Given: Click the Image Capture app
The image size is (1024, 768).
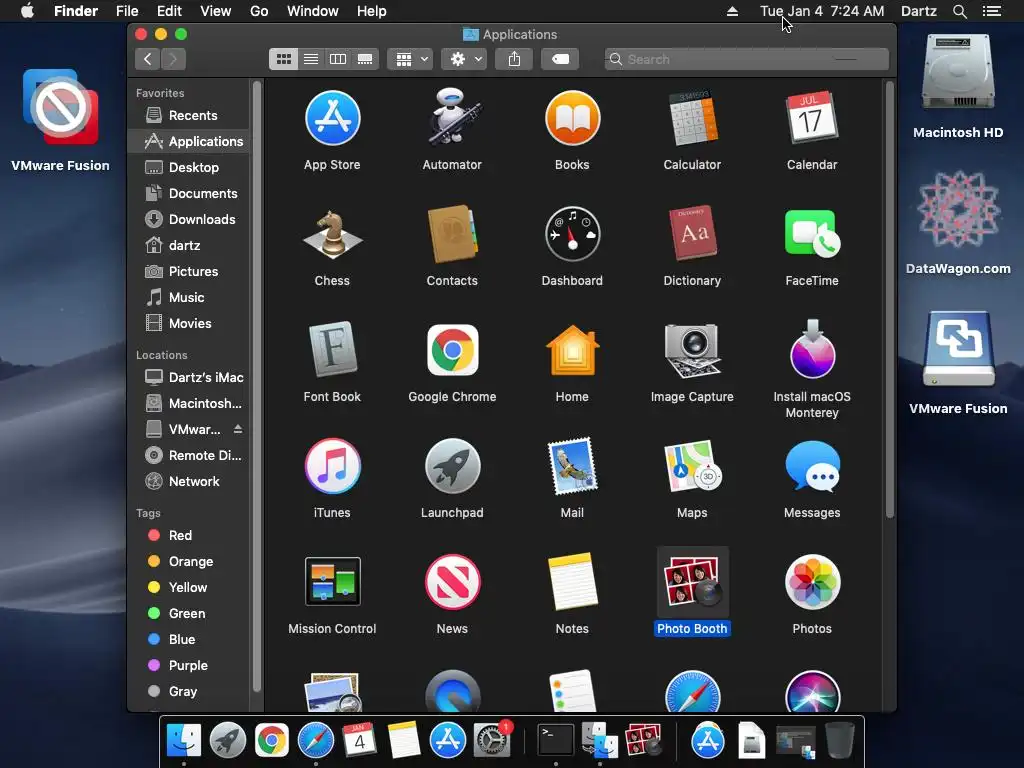Looking at the screenshot, I should (x=692, y=350).
